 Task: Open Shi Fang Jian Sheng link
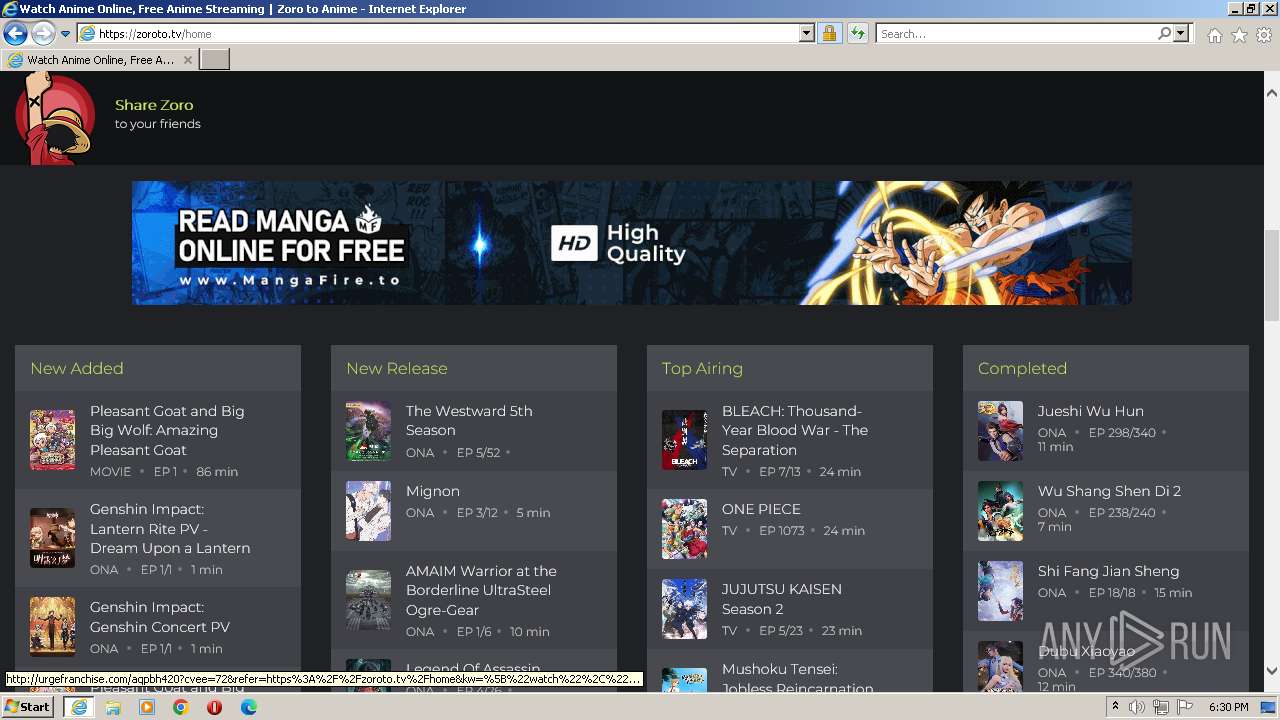click(x=1108, y=571)
